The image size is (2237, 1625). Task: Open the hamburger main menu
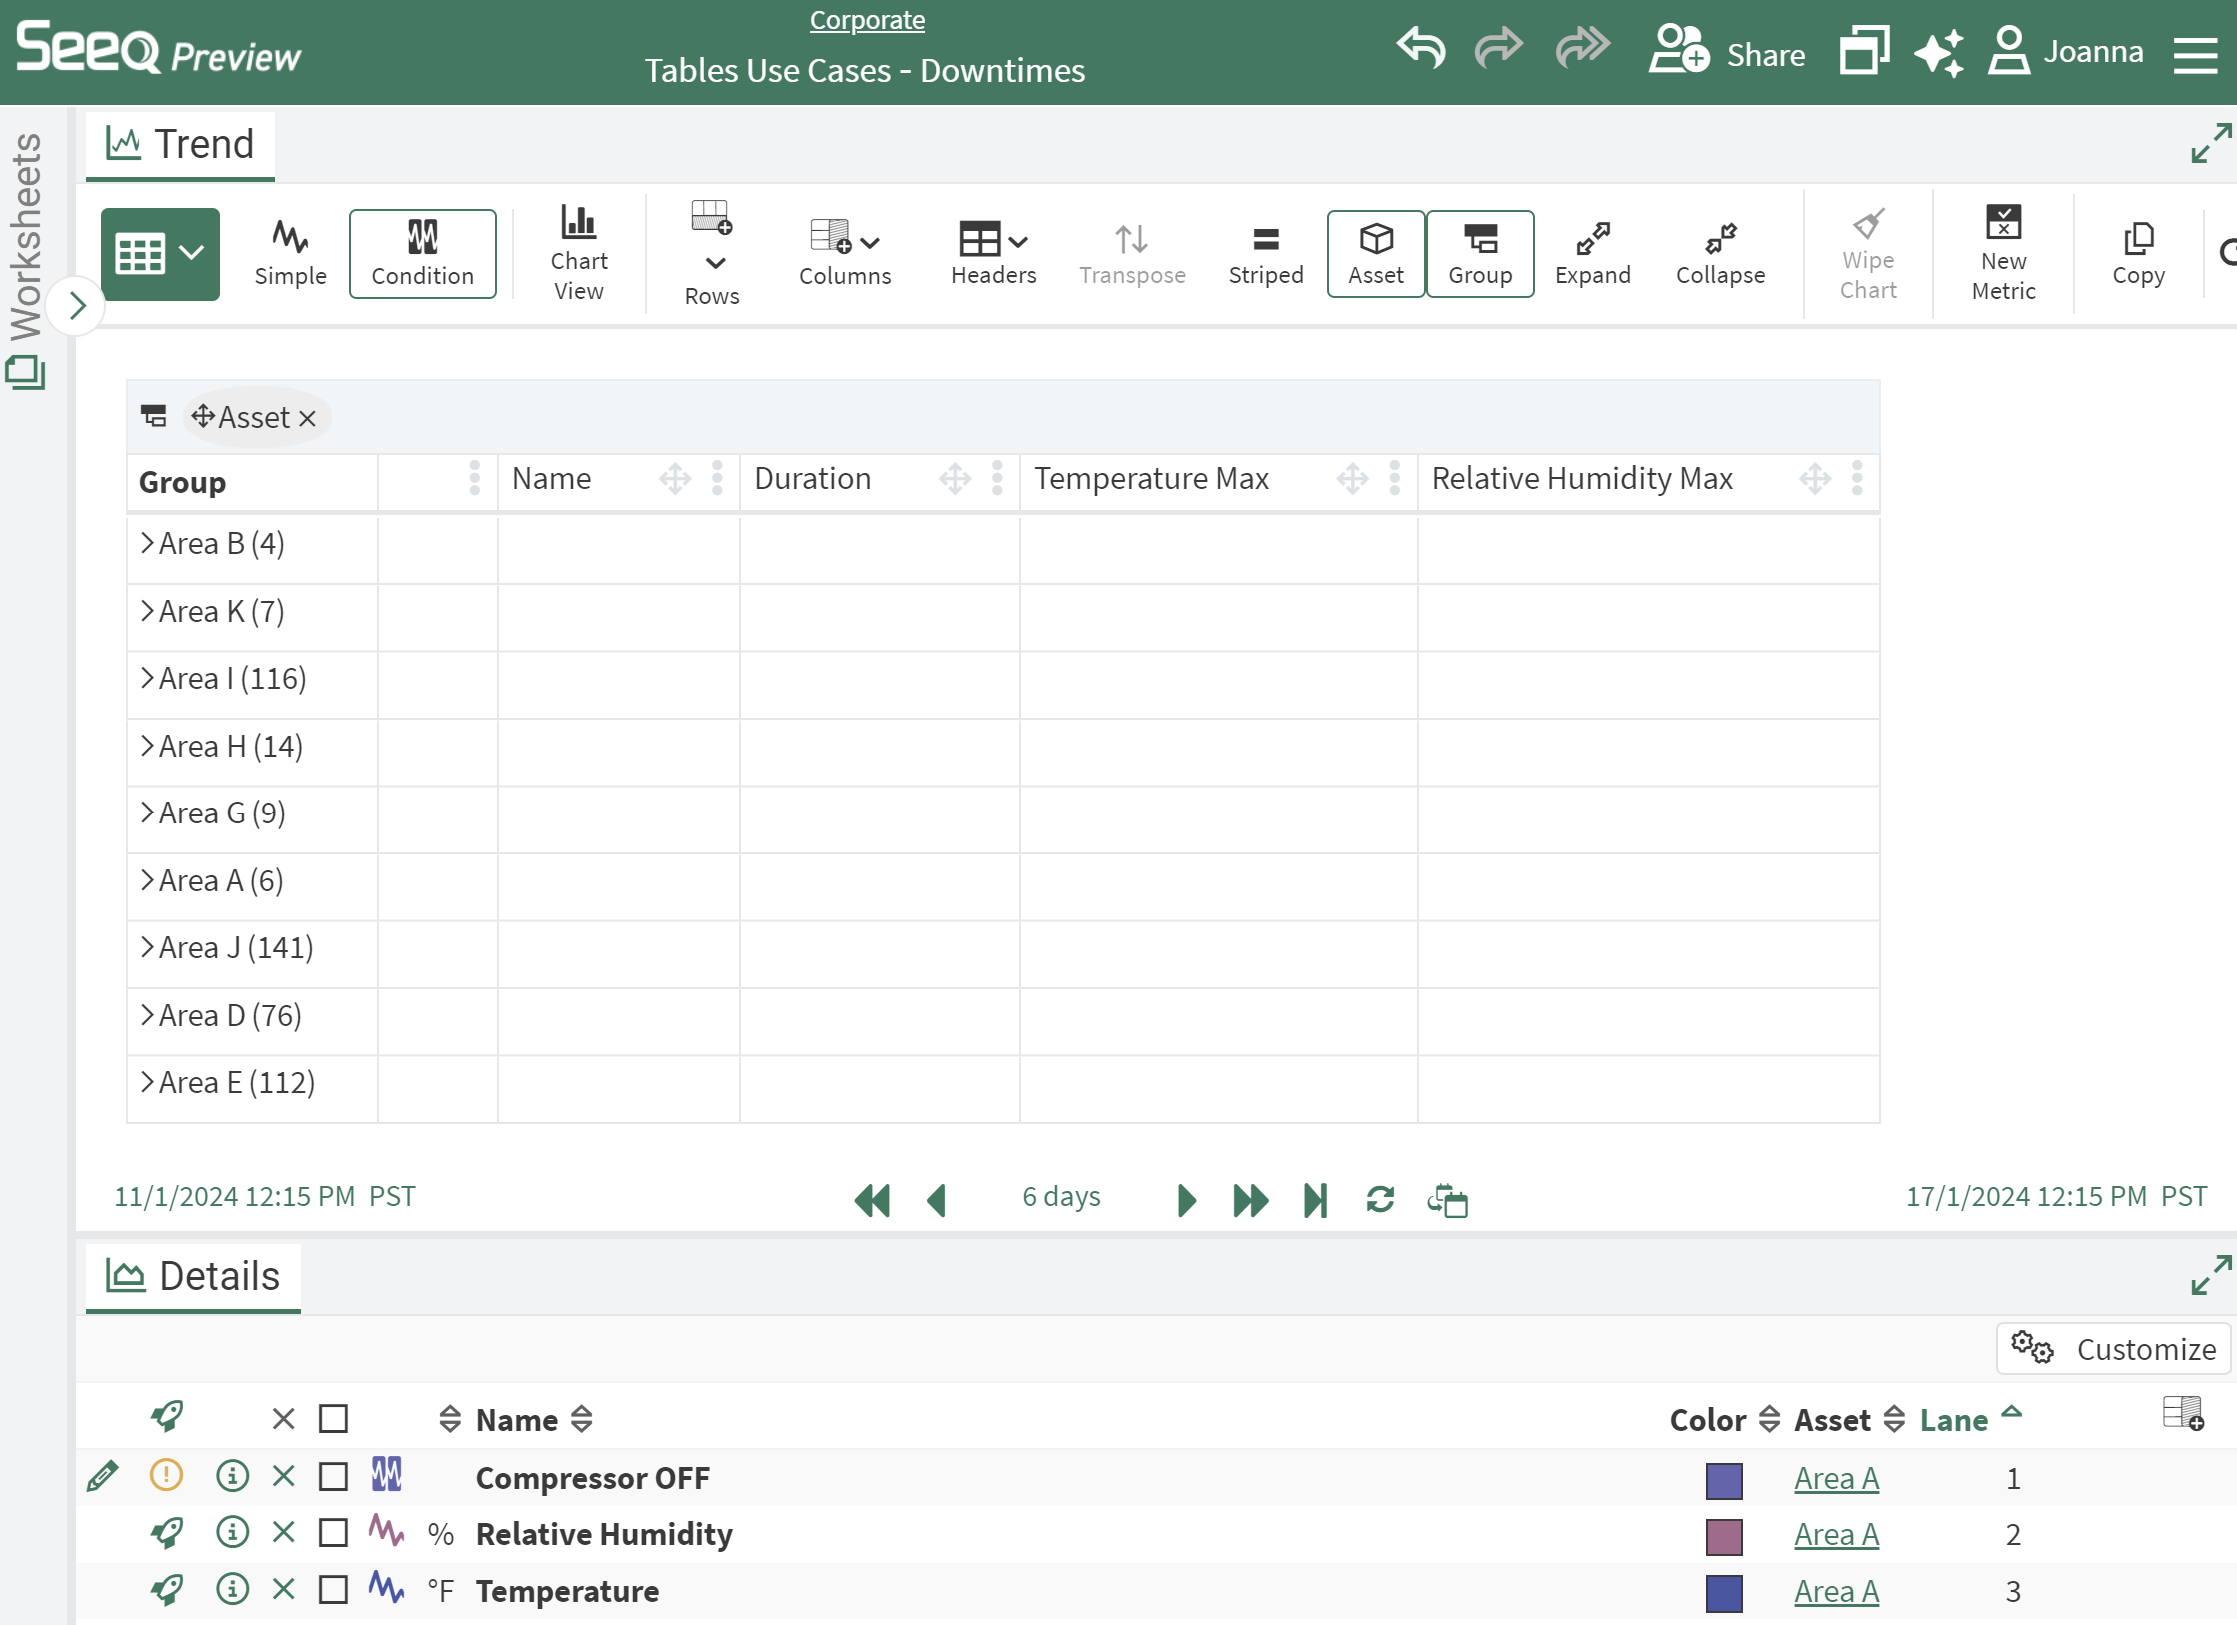click(x=2196, y=54)
